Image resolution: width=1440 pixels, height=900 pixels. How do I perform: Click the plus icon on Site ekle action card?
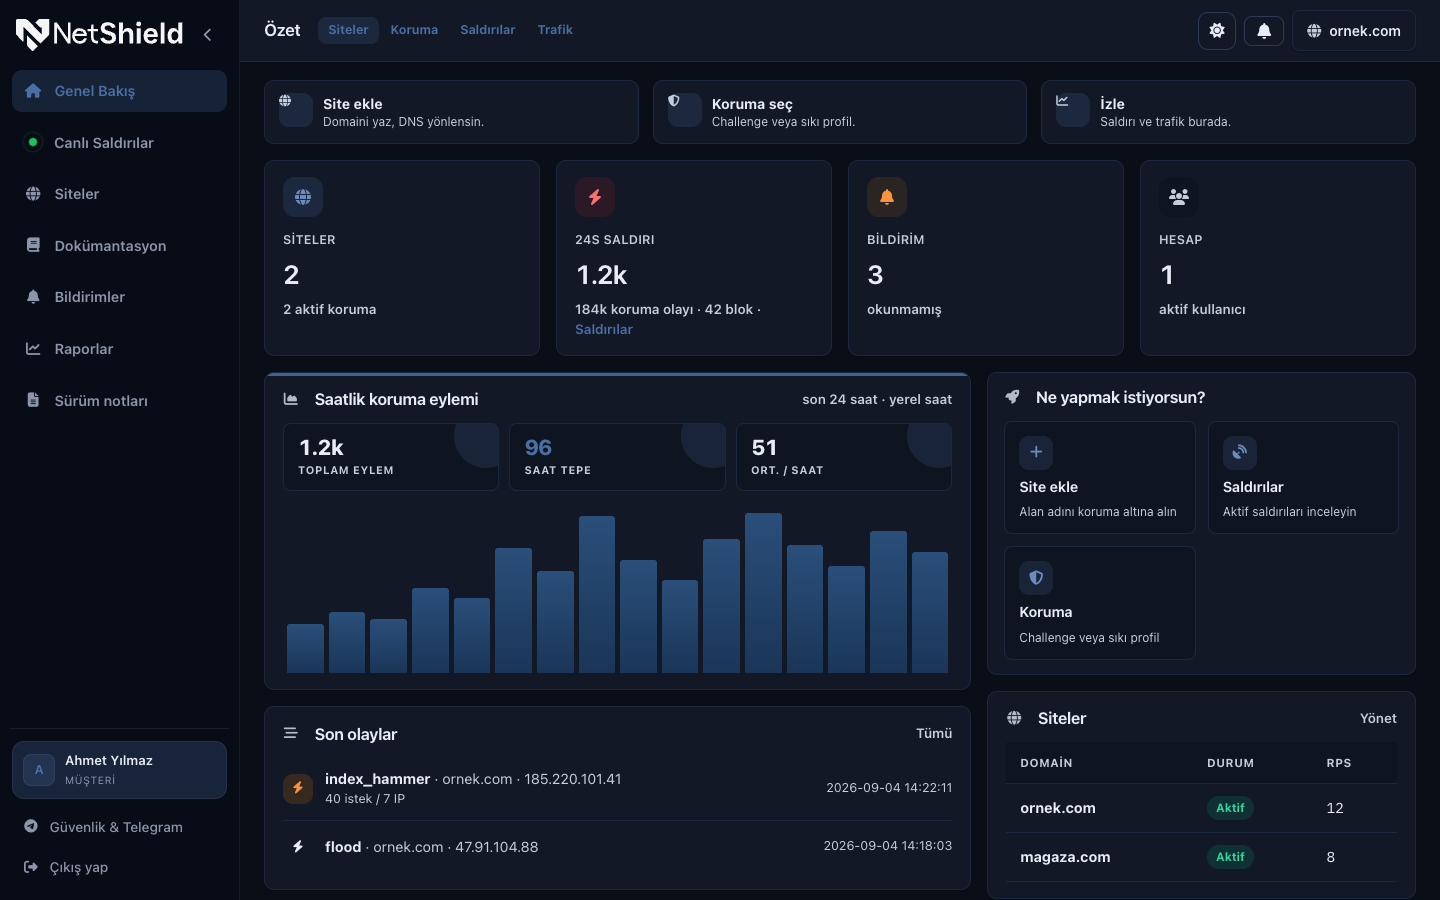point(1036,452)
